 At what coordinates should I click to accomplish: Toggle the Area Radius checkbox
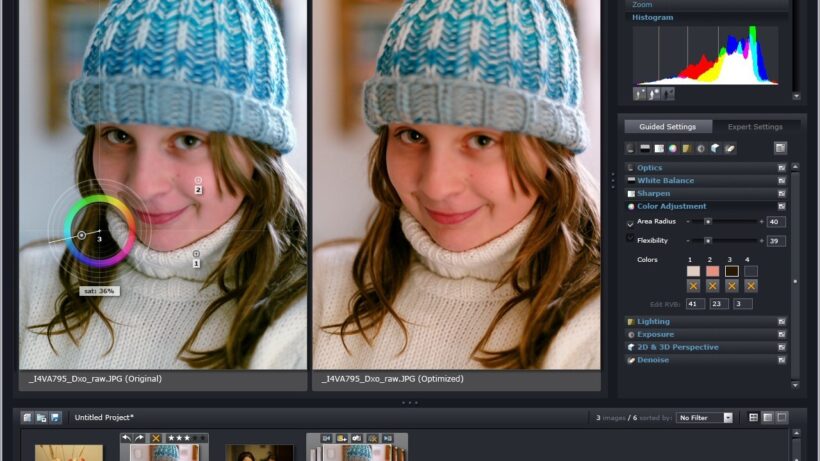coord(630,223)
